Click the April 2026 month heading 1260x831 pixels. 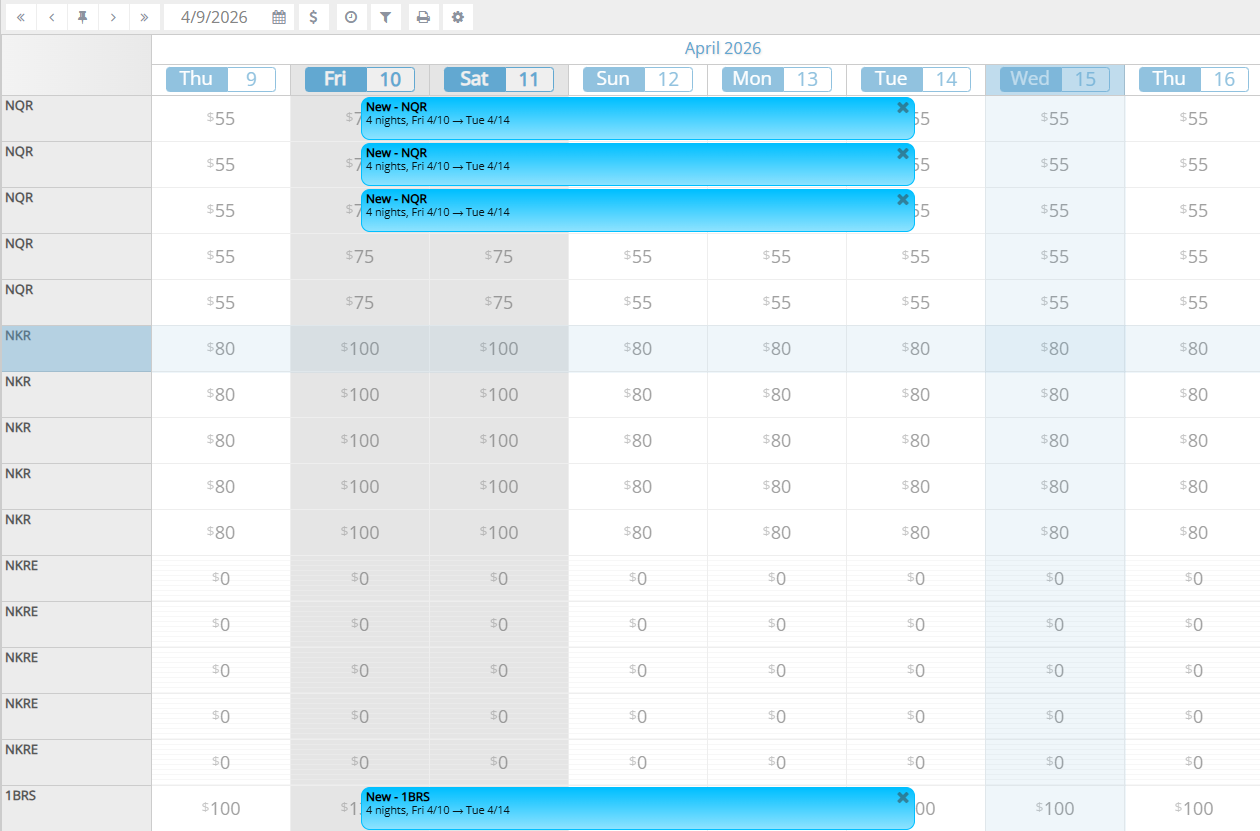point(722,49)
